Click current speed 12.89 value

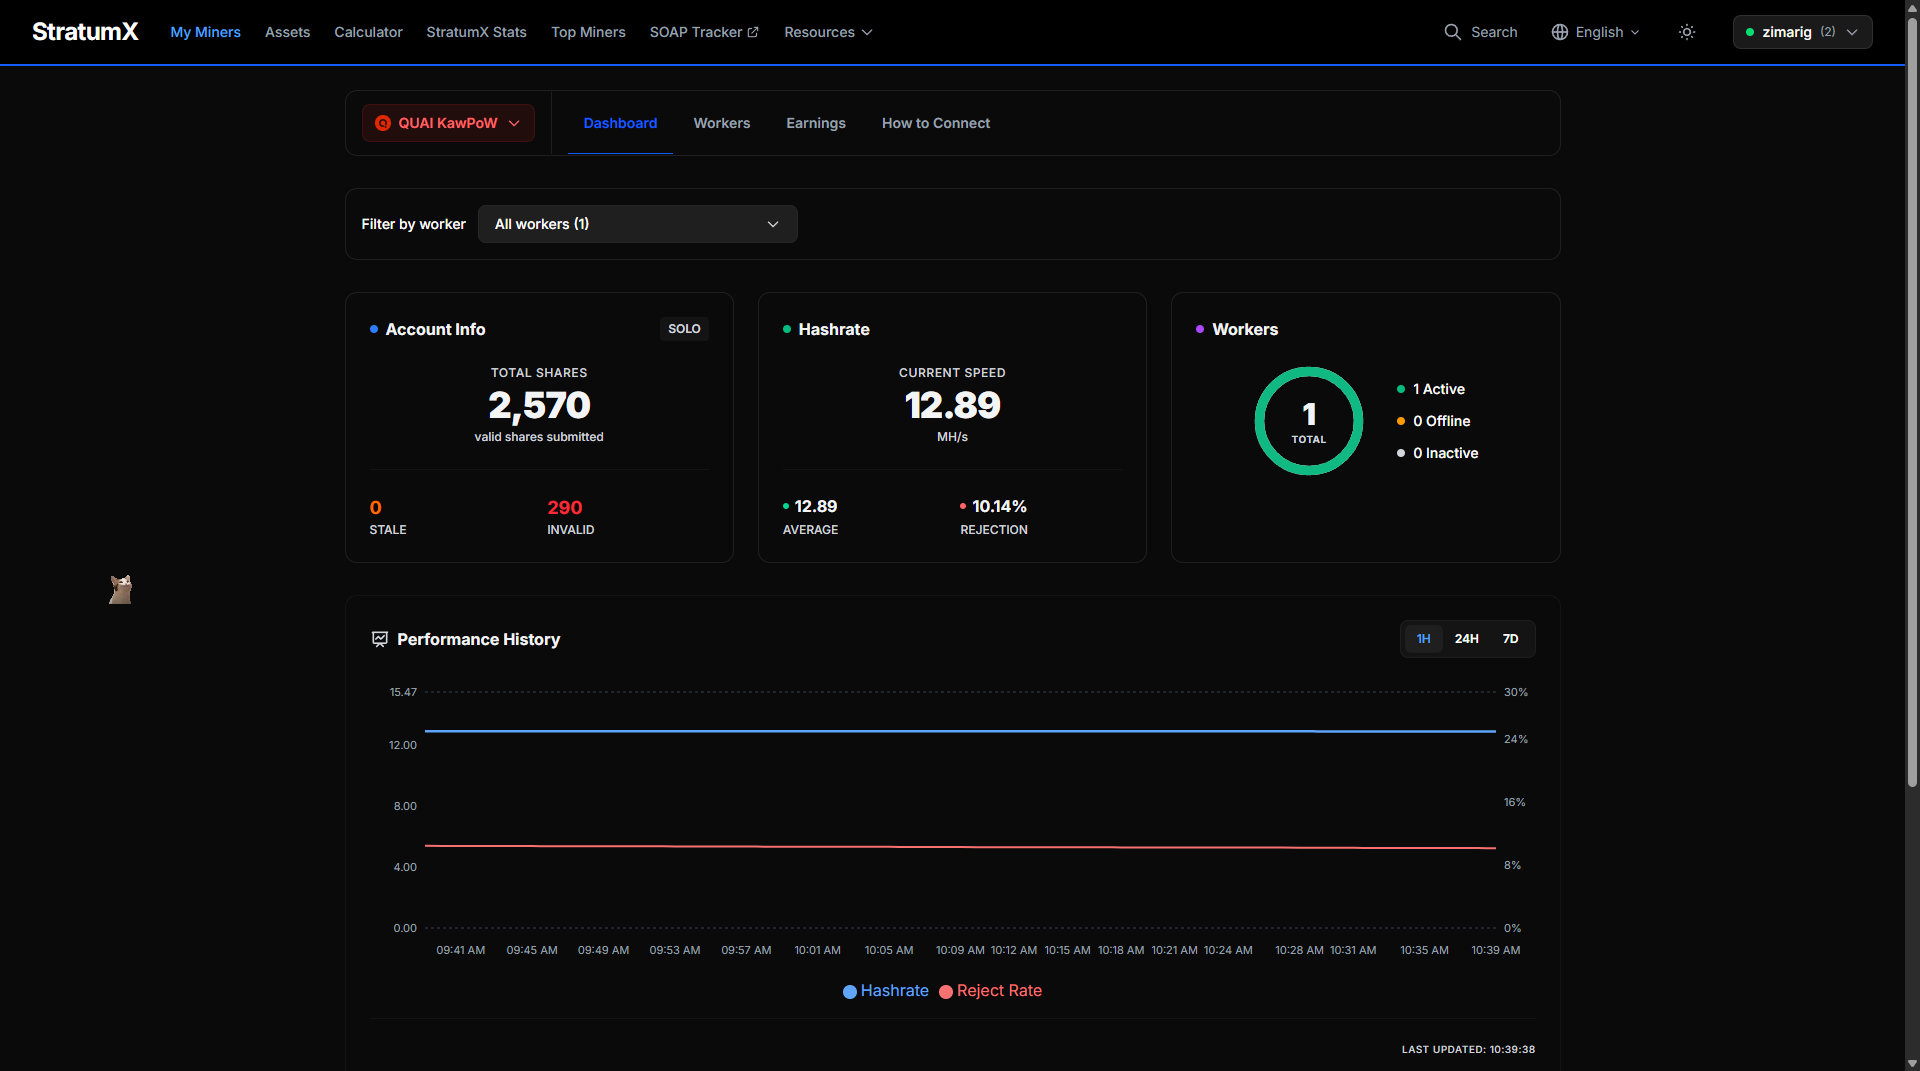952,405
